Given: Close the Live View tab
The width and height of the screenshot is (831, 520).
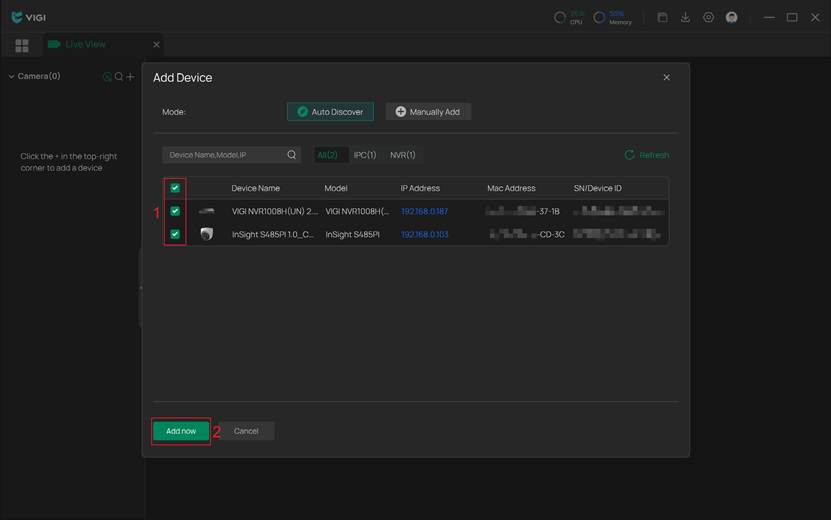Looking at the screenshot, I should tap(156, 45).
